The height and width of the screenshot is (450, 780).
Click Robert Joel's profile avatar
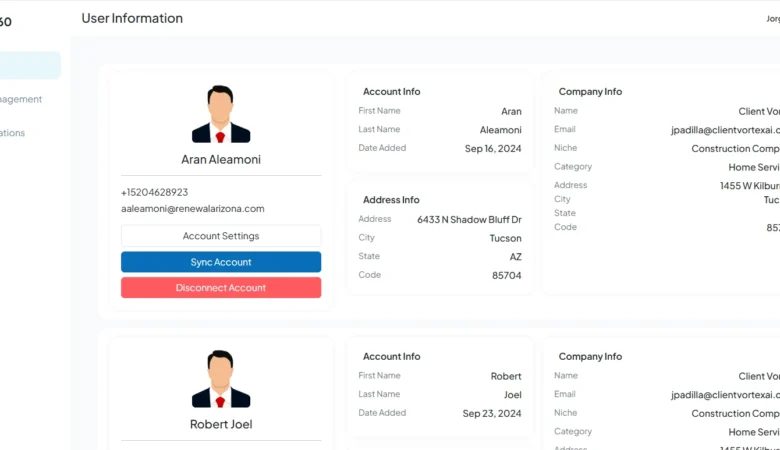point(221,379)
